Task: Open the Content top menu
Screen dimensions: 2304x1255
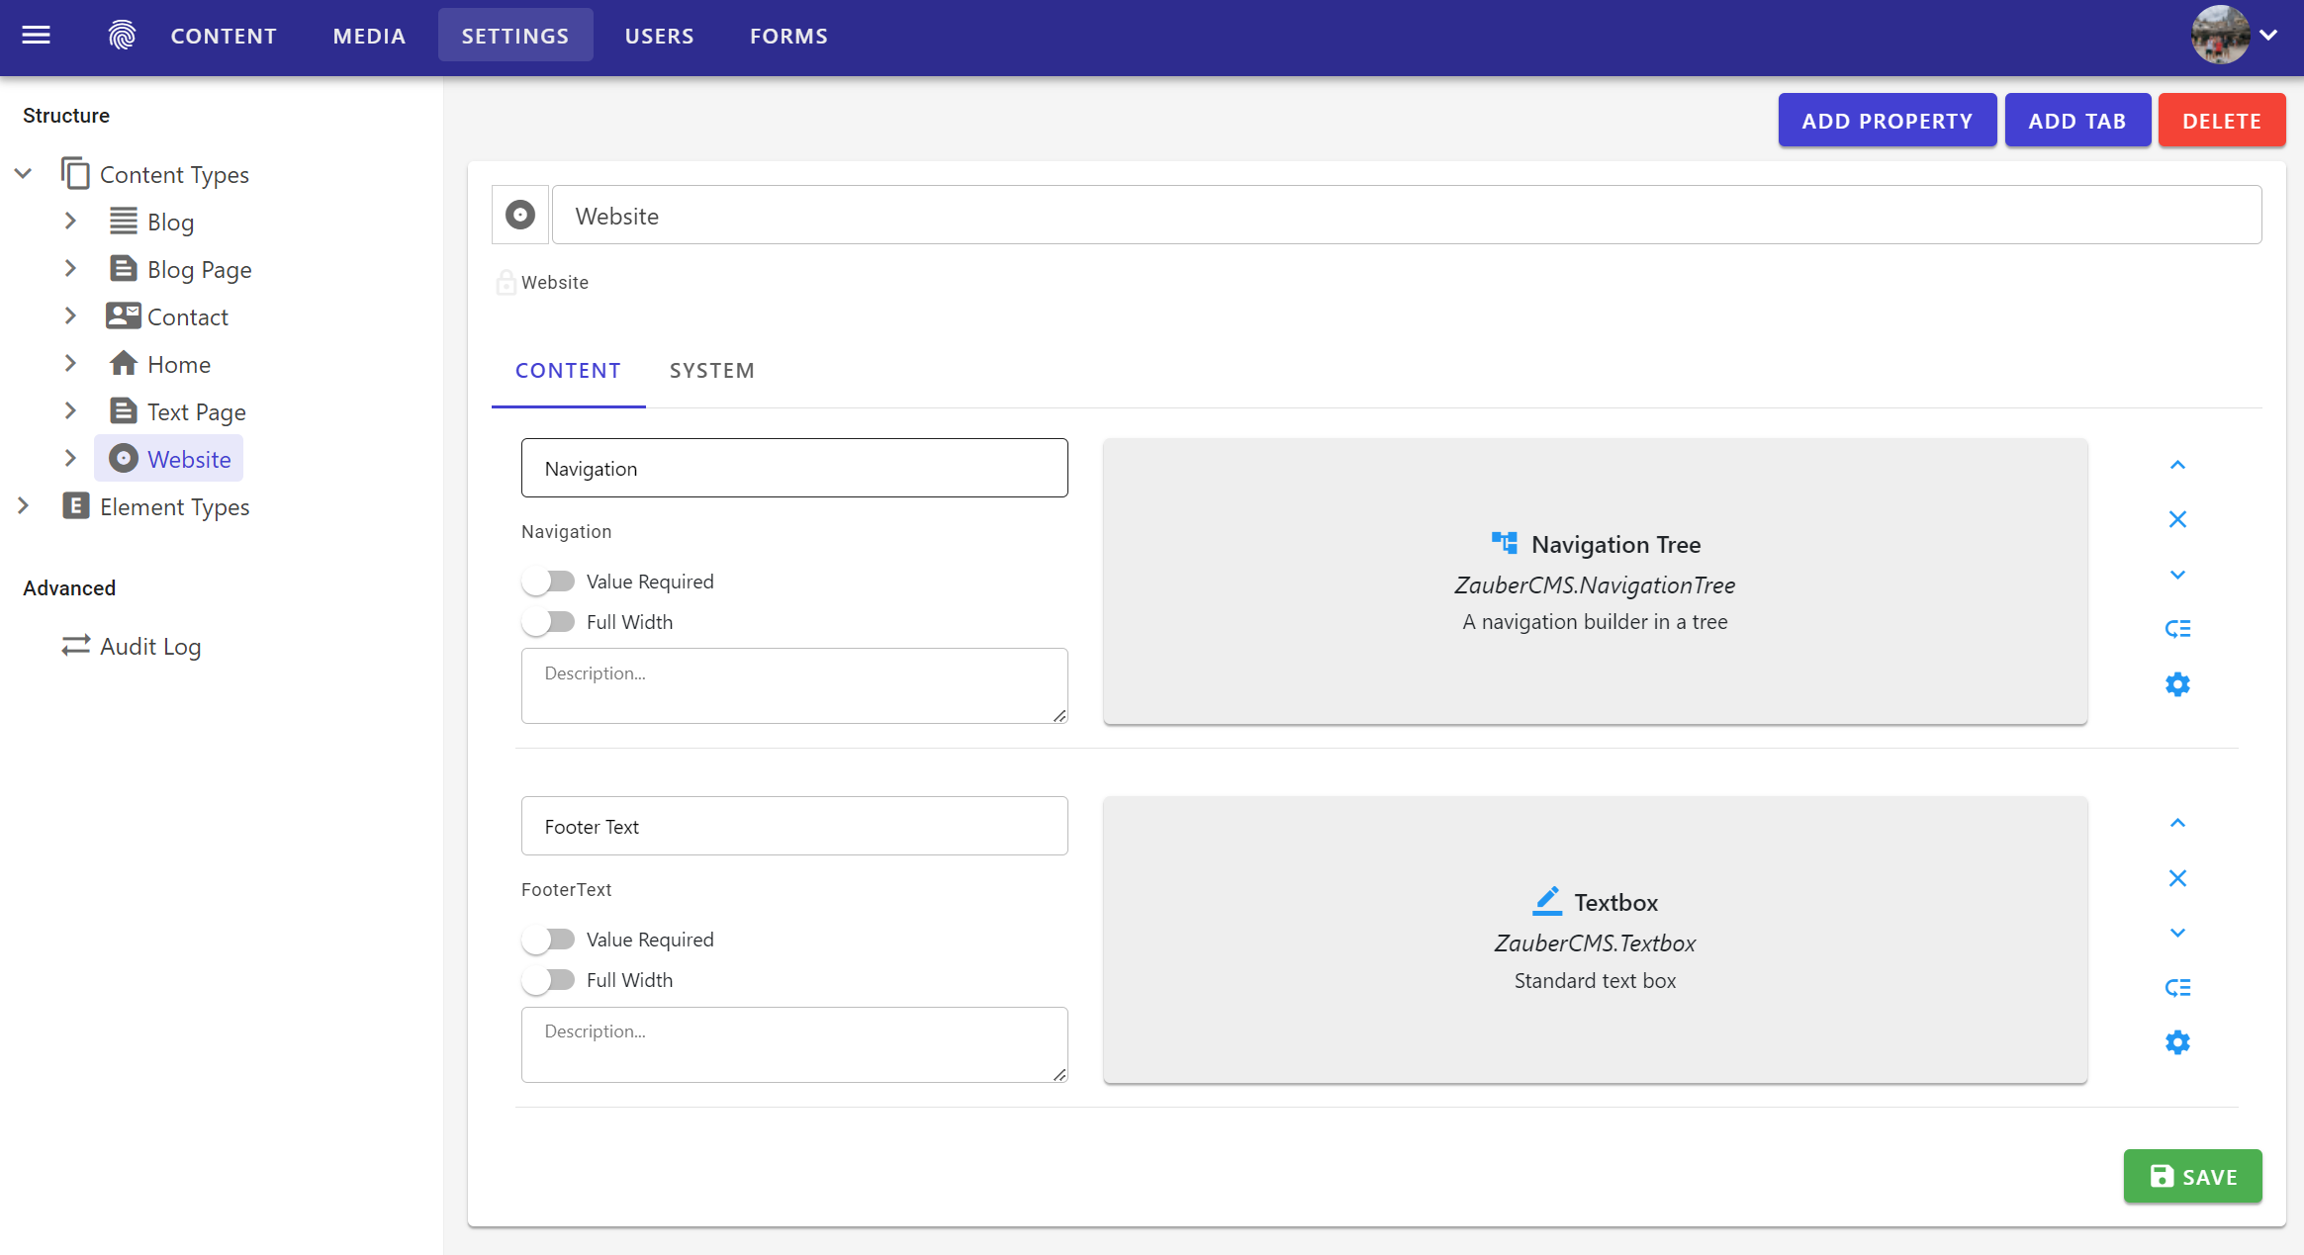Action: coord(223,36)
